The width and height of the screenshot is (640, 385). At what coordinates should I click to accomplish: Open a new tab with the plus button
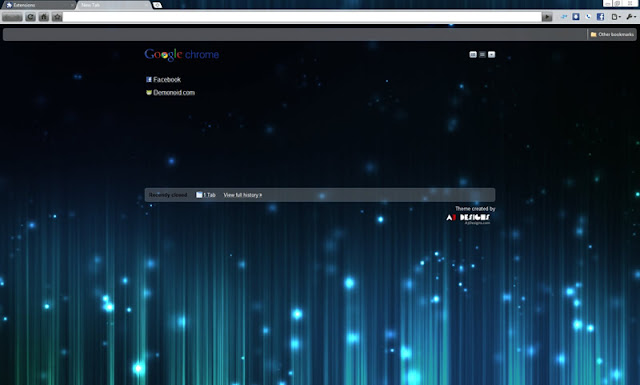pyautogui.click(x=157, y=5)
